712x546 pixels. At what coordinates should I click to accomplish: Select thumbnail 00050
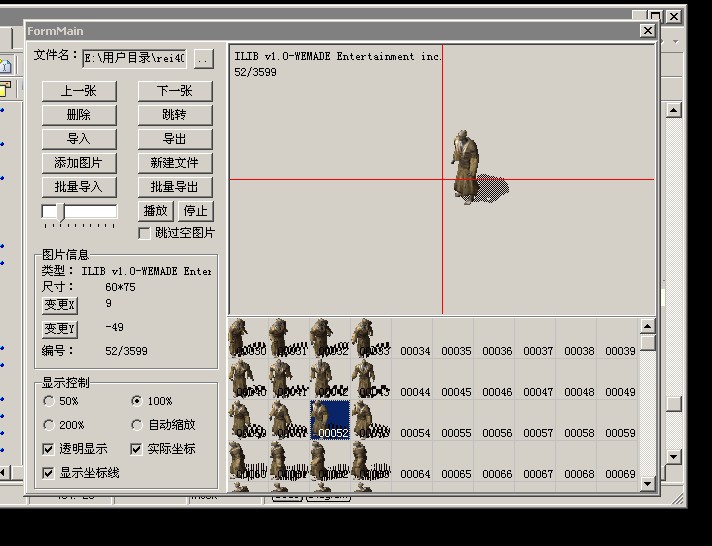point(248,420)
